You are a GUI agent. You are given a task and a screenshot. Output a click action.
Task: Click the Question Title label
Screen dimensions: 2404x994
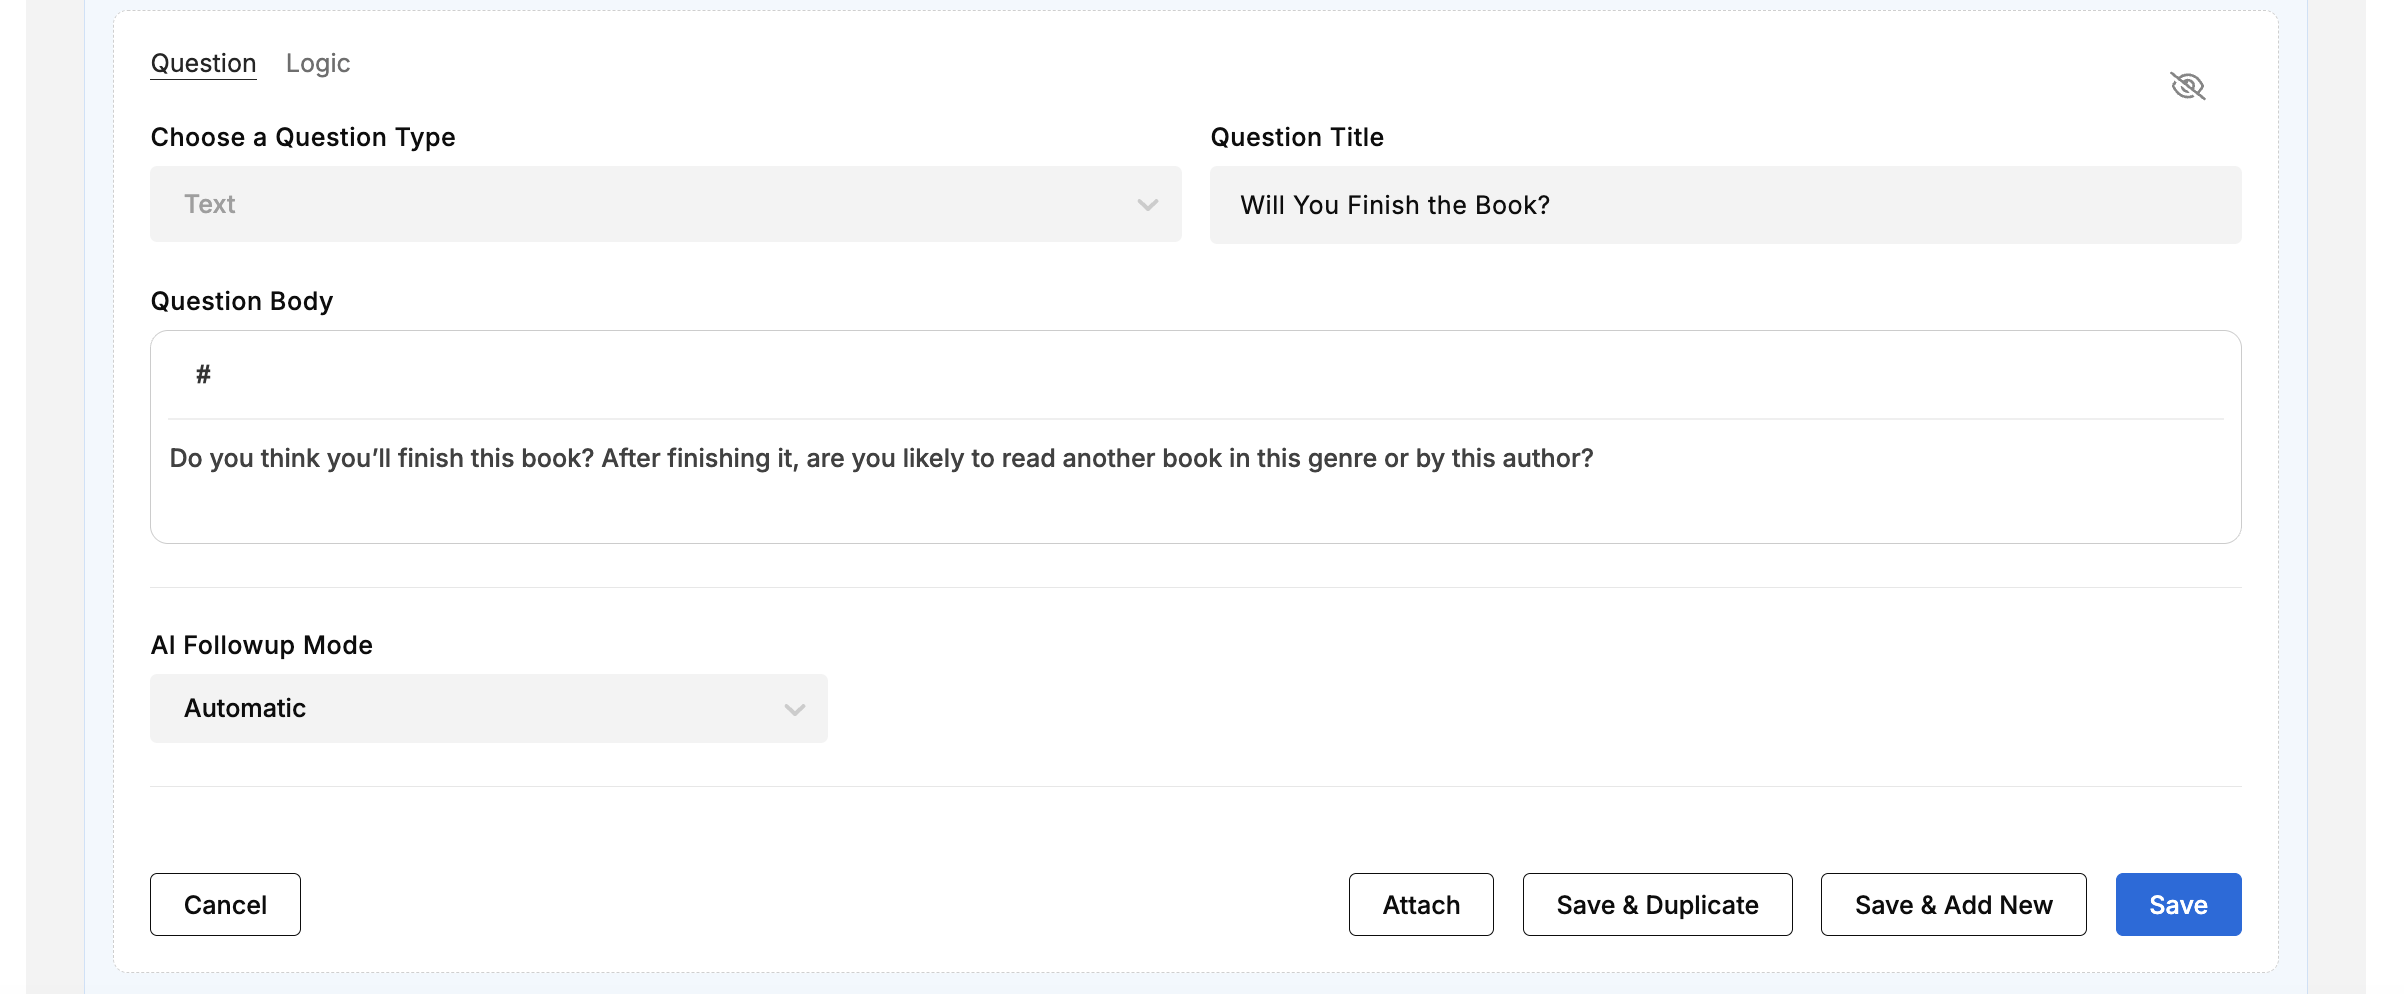click(x=1296, y=138)
